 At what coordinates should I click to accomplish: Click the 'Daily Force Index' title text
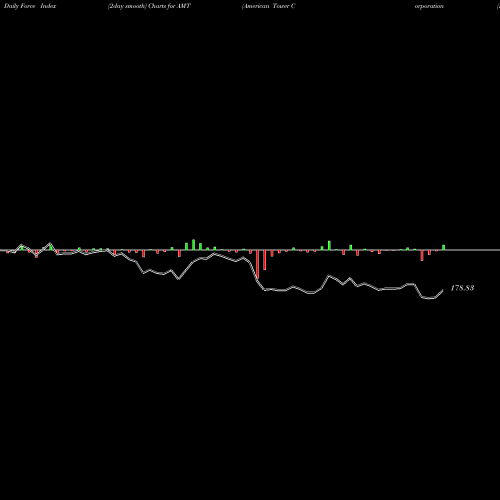point(30,6)
